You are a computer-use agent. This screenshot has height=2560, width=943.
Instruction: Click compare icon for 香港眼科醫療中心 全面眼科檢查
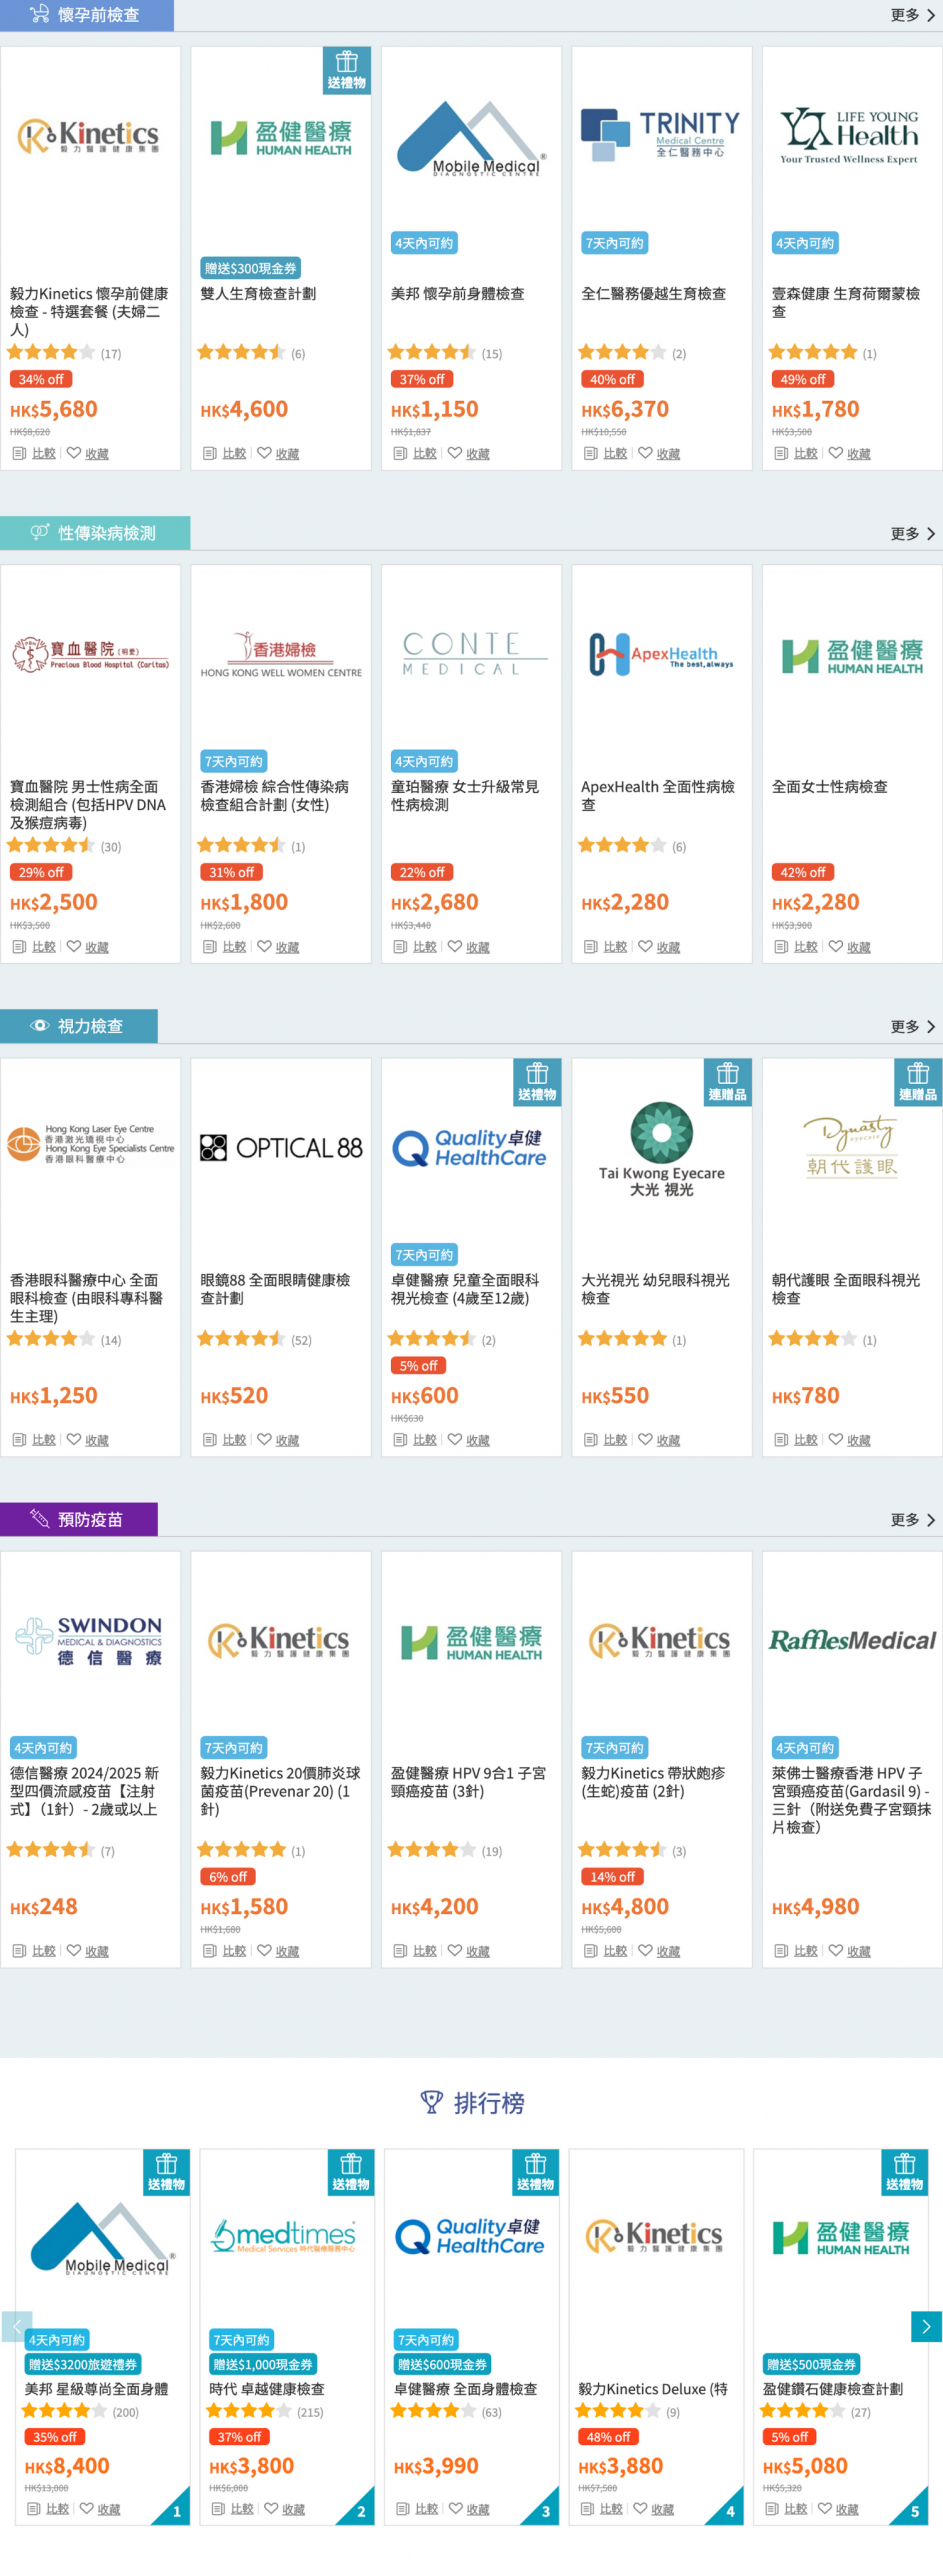pyautogui.click(x=19, y=1439)
